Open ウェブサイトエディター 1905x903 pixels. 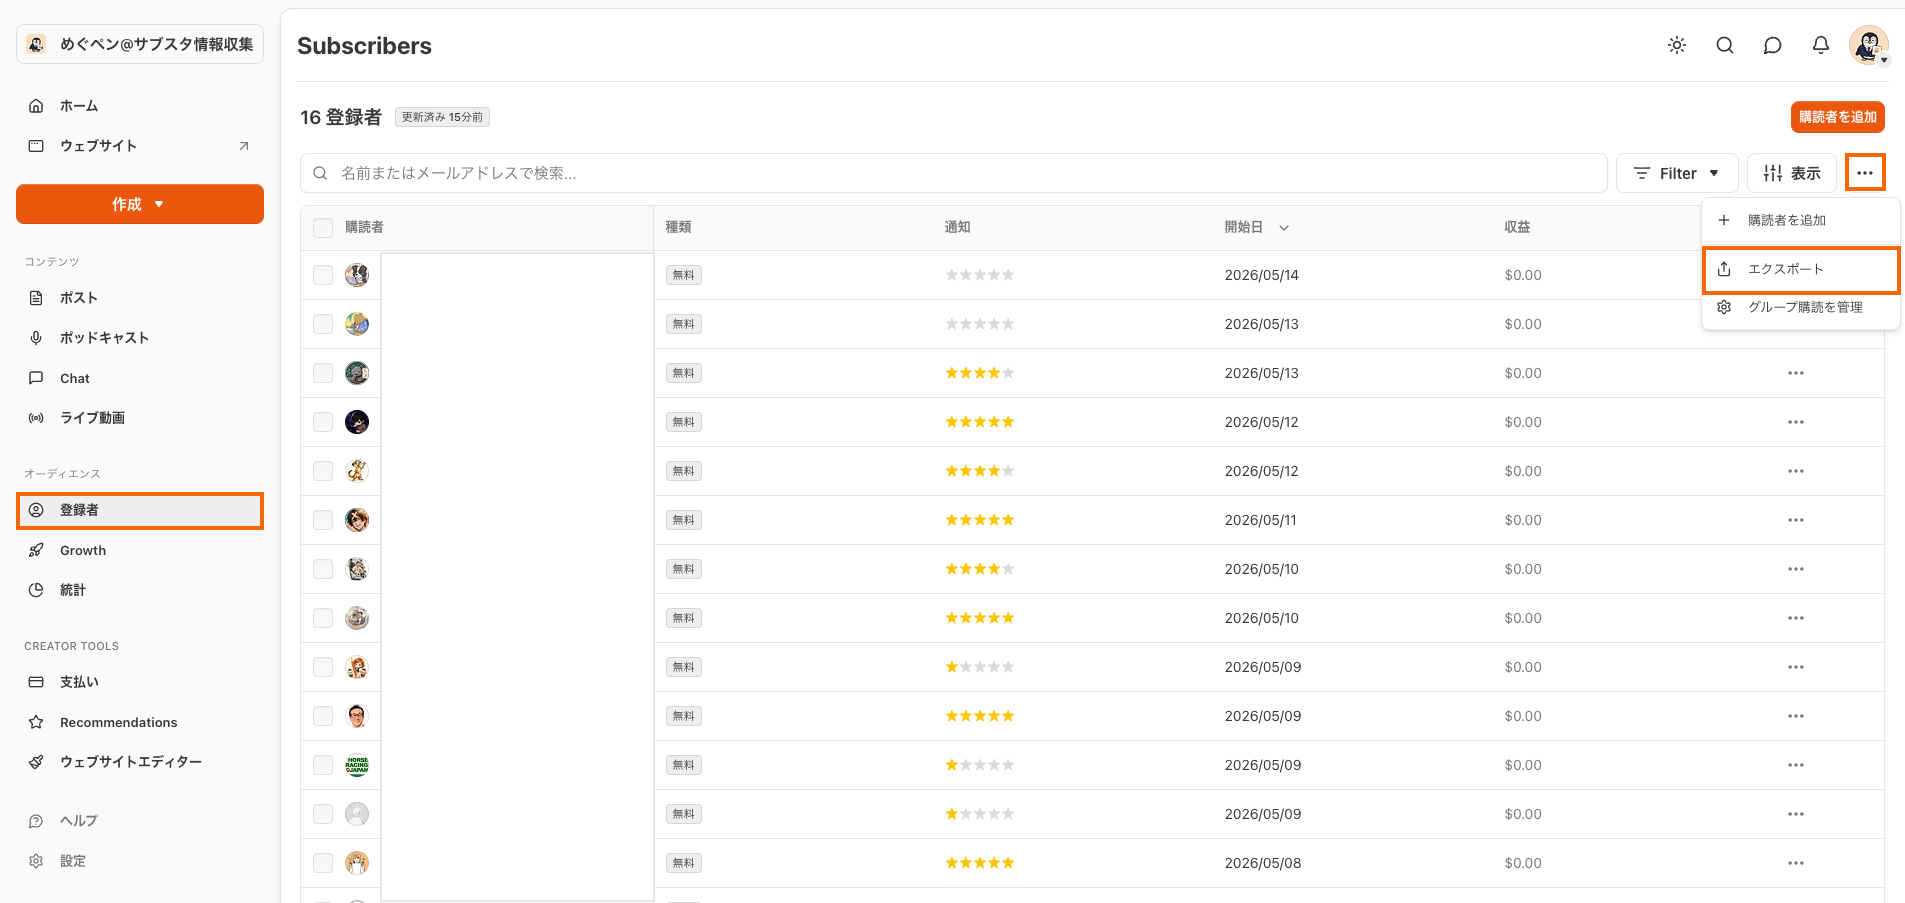tap(140, 762)
